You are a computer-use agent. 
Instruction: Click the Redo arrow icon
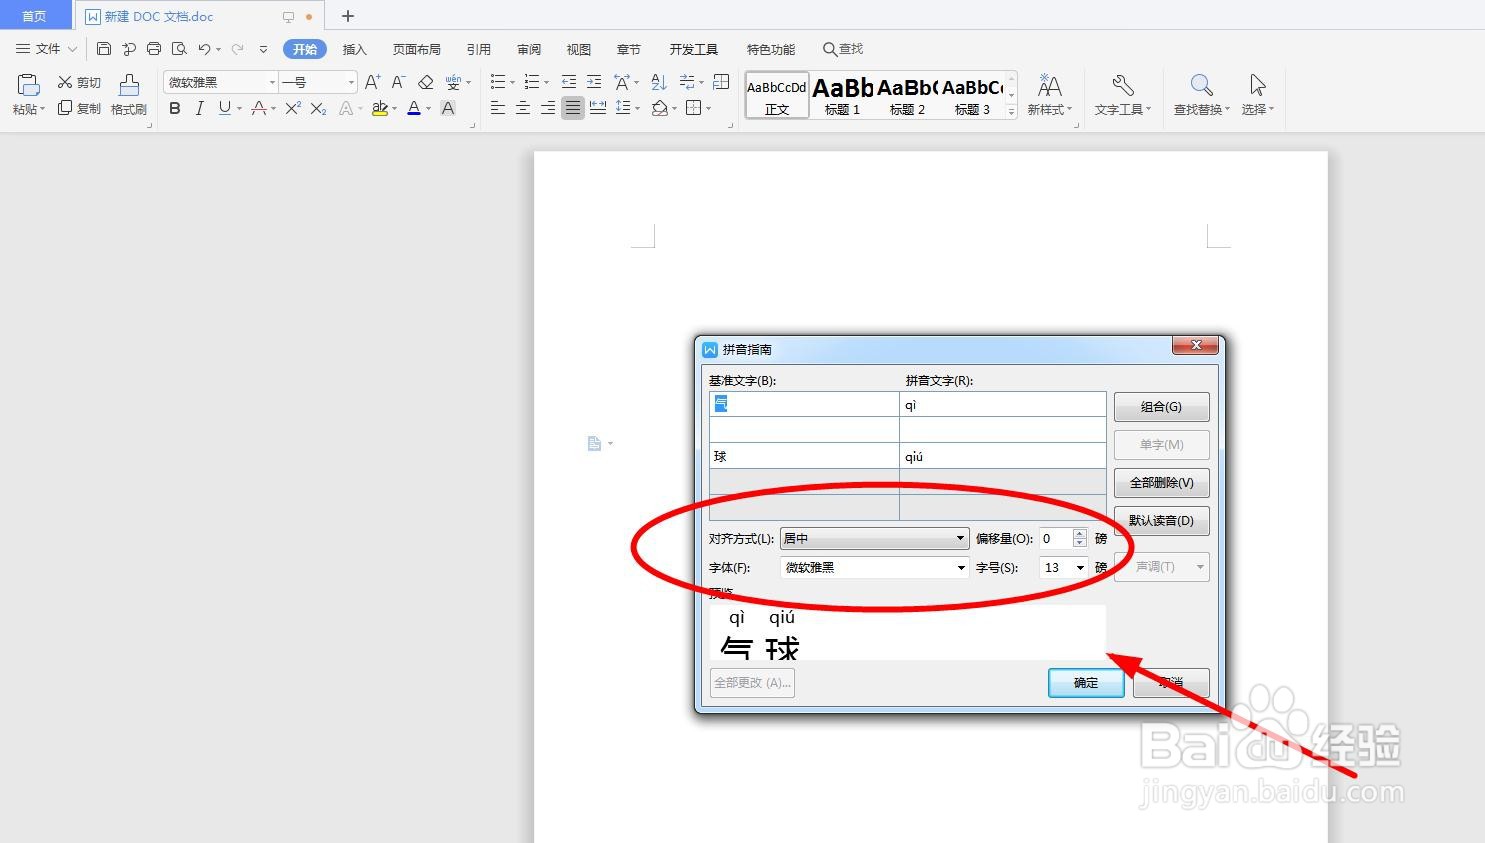click(237, 48)
